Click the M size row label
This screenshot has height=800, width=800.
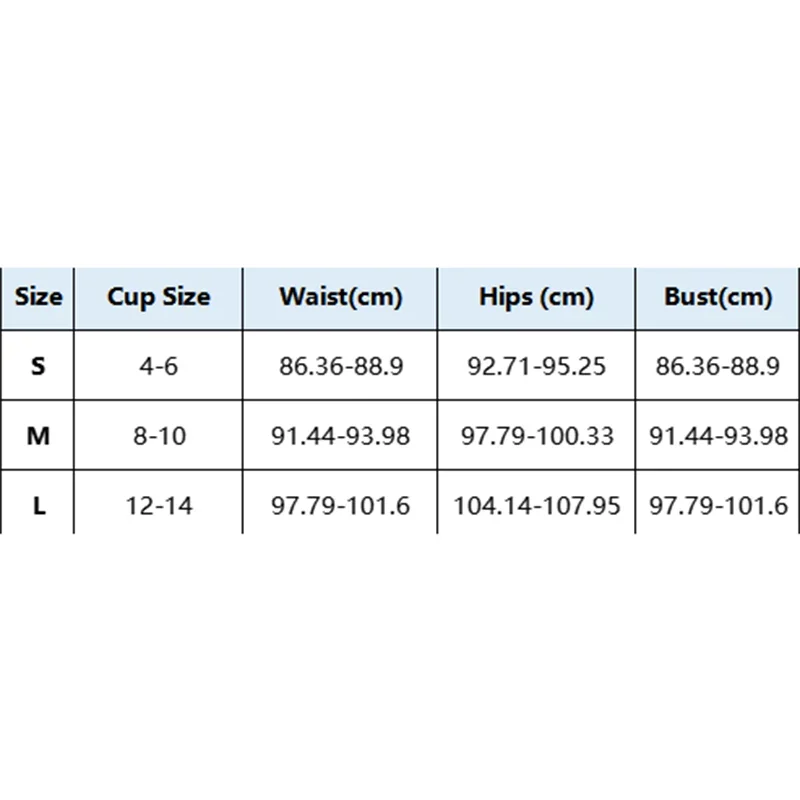(x=39, y=436)
